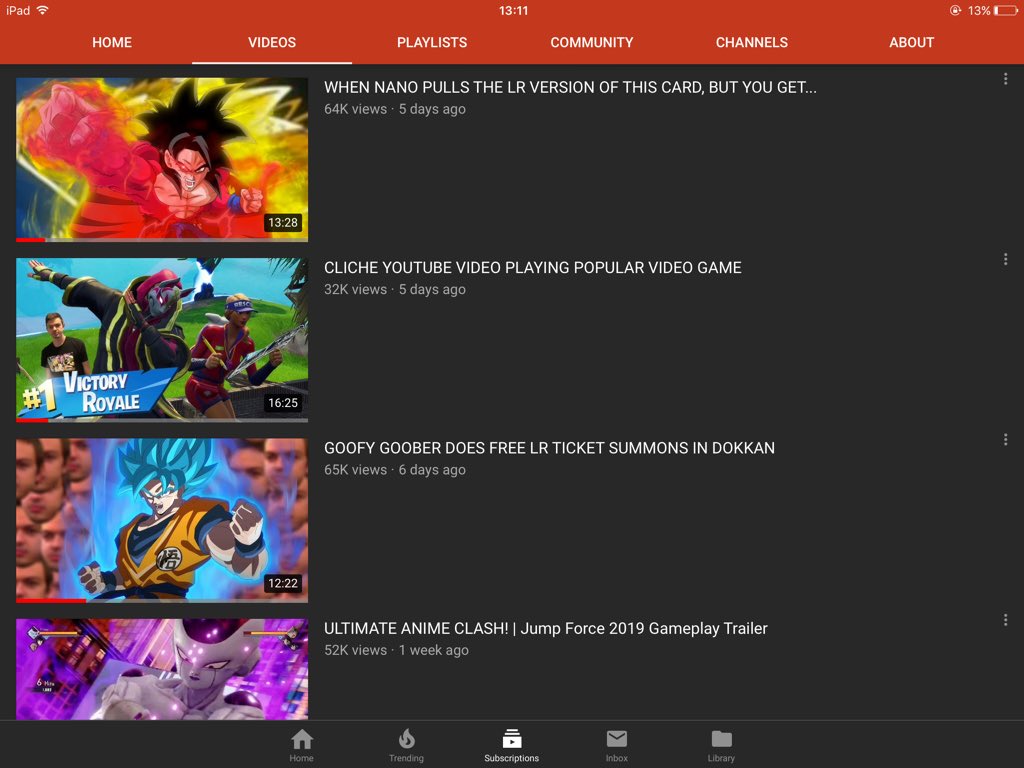Tap the '32K views · 5 days ago' text
The height and width of the screenshot is (768, 1024).
(x=394, y=289)
